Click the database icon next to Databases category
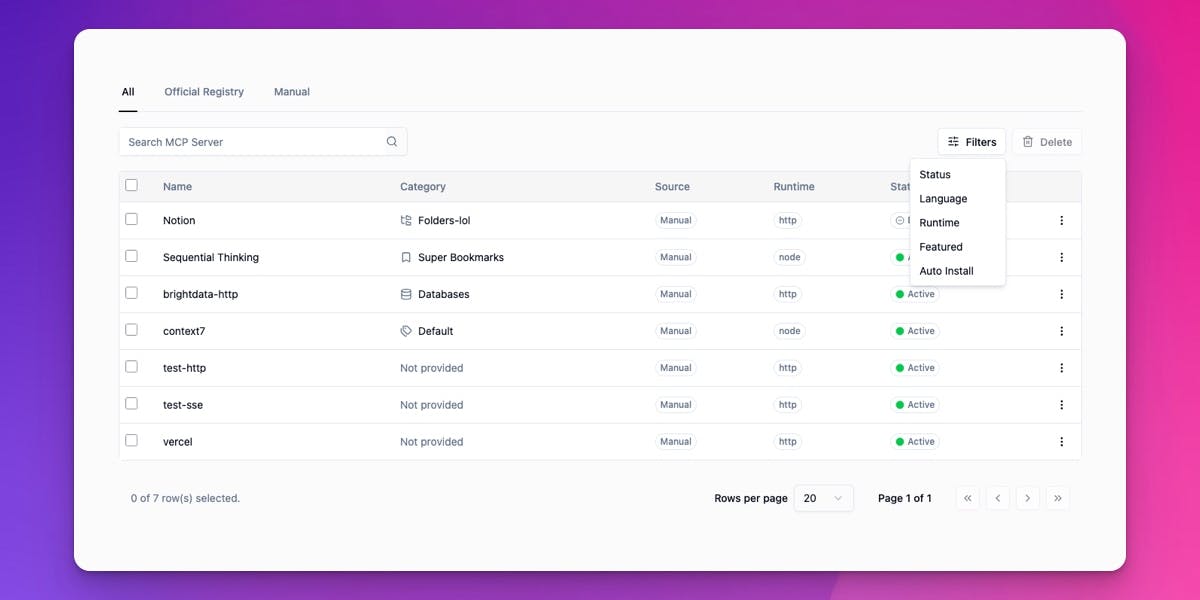 point(405,294)
